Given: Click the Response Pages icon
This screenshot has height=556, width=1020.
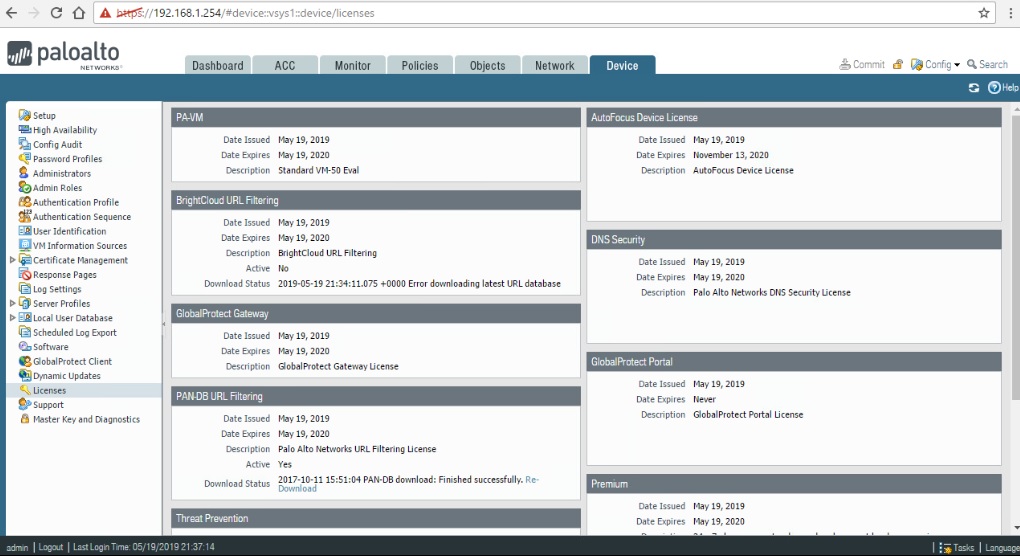Looking at the screenshot, I should (25, 274).
